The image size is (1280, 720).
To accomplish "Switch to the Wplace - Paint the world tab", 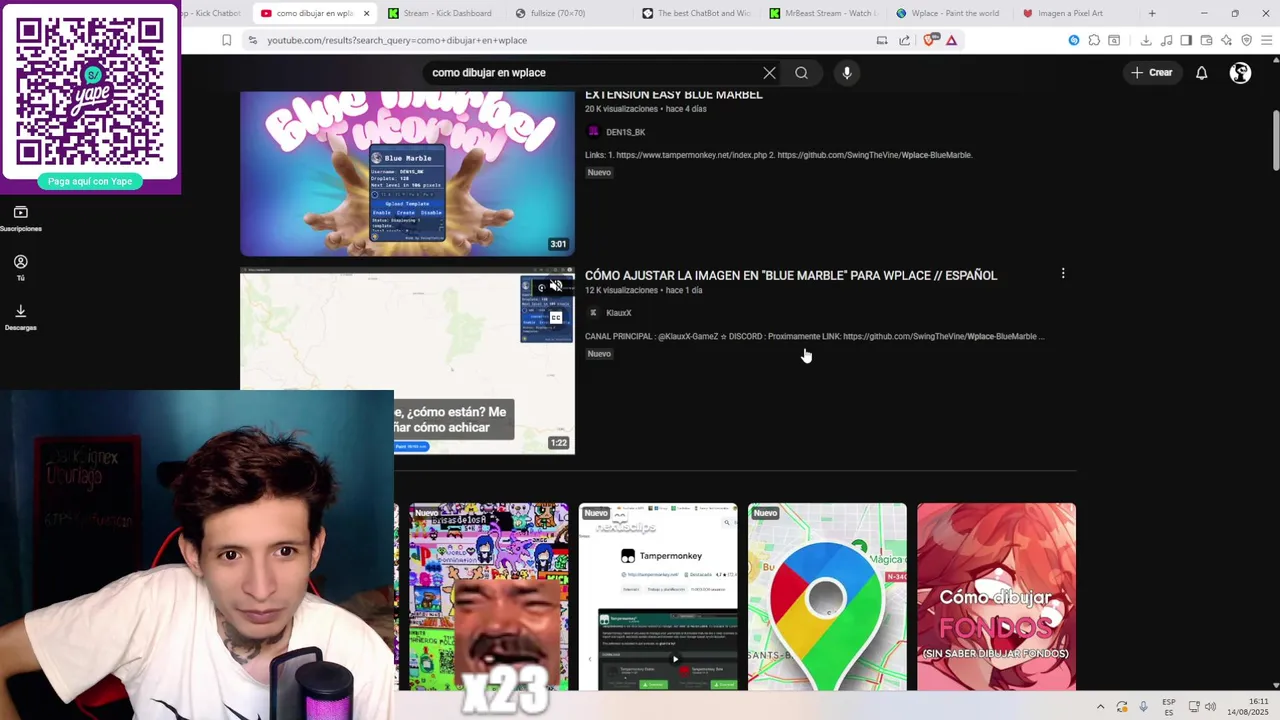I will click(x=949, y=13).
